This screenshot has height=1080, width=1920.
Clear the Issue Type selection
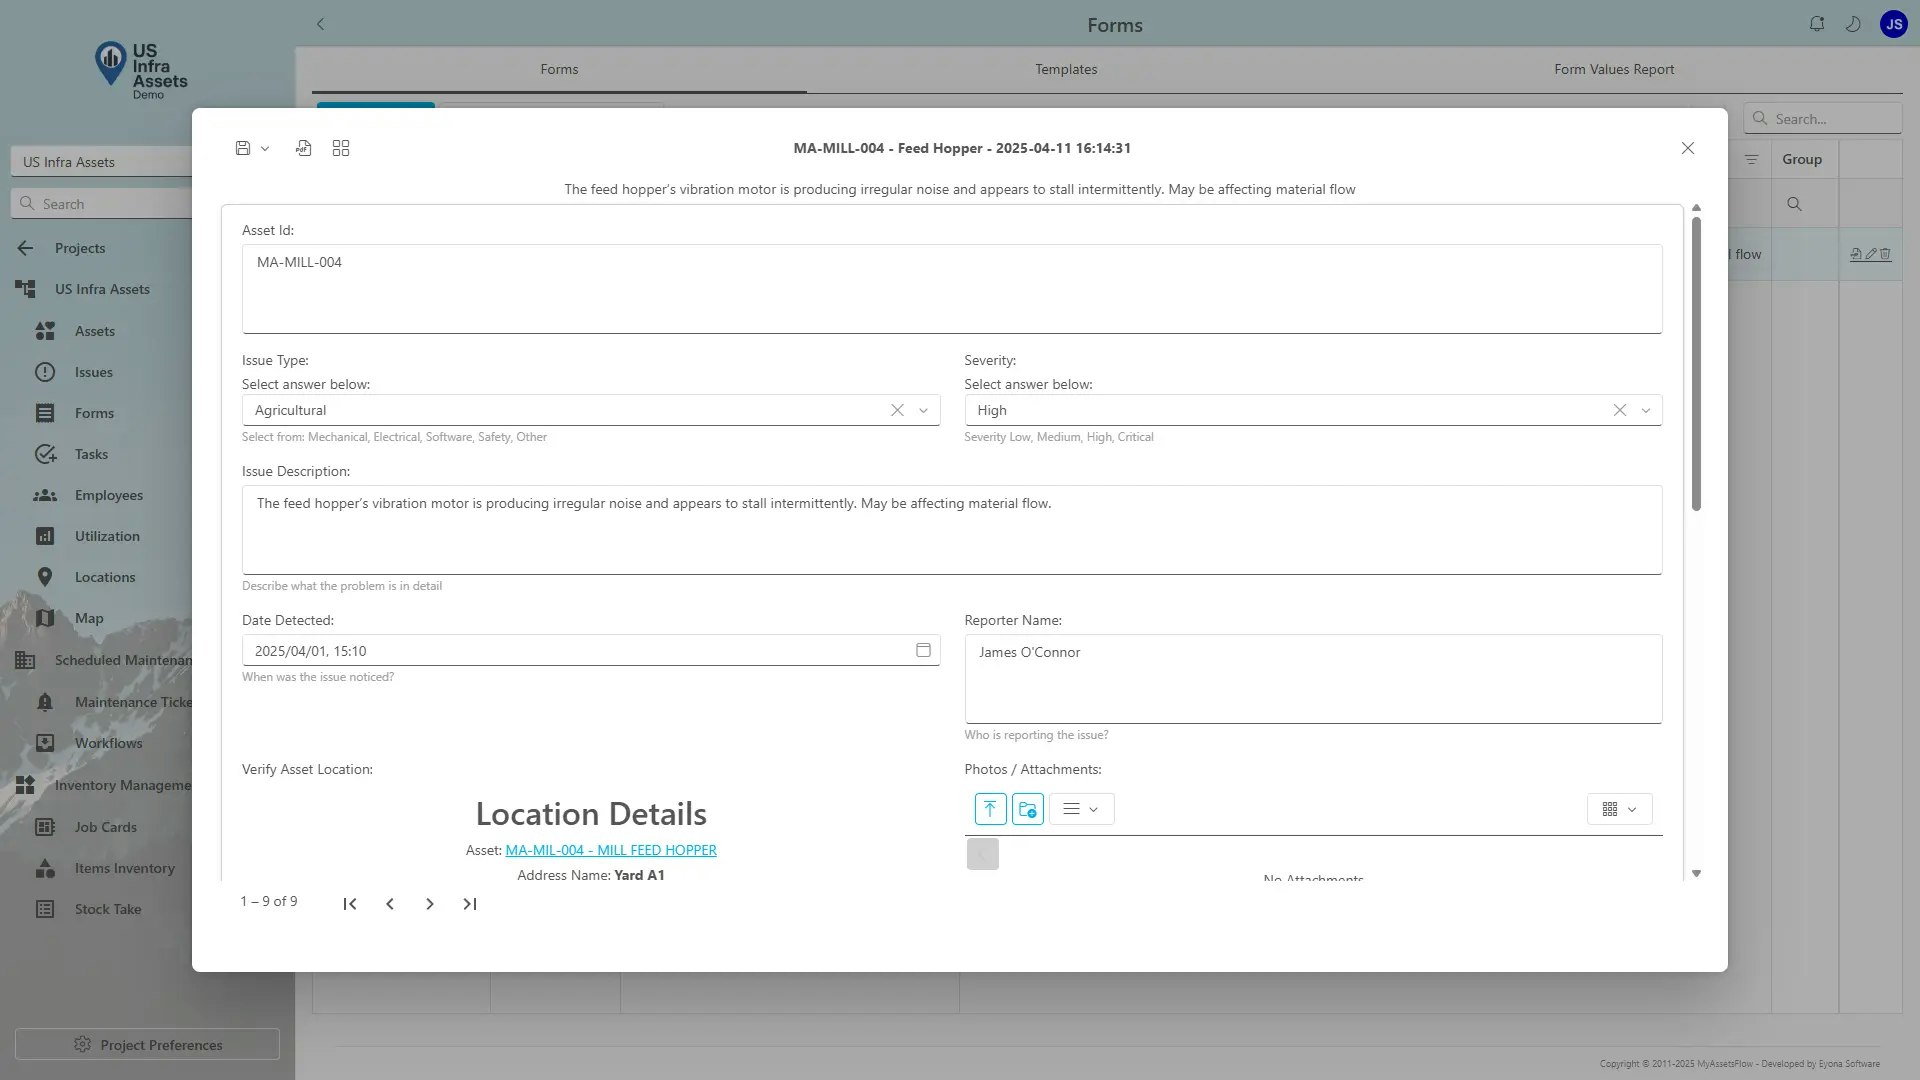[897, 410]
